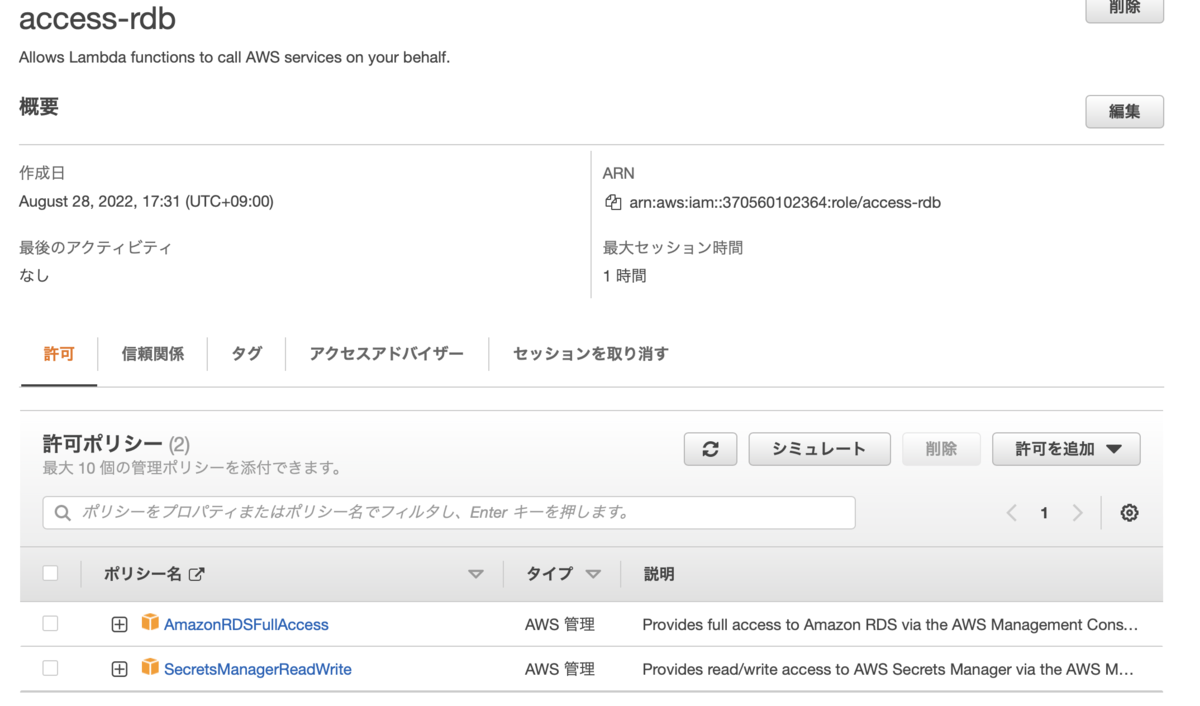Click the creation date August 28, 2022 text
This screenshot has height=706, width=1200.
pyautogui.click(x=146, y=201)
